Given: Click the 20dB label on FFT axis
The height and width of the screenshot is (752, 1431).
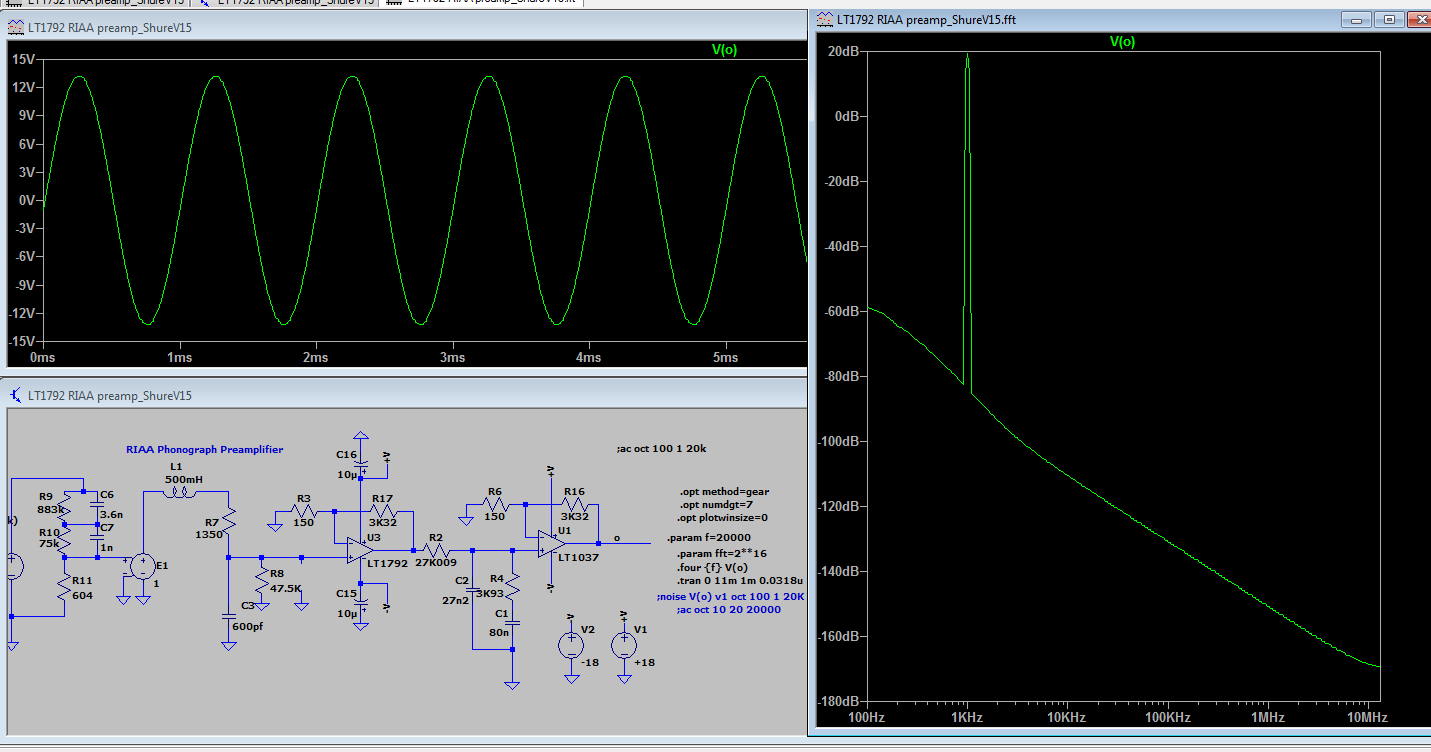Looking at the screenshot, I should 845,52.
